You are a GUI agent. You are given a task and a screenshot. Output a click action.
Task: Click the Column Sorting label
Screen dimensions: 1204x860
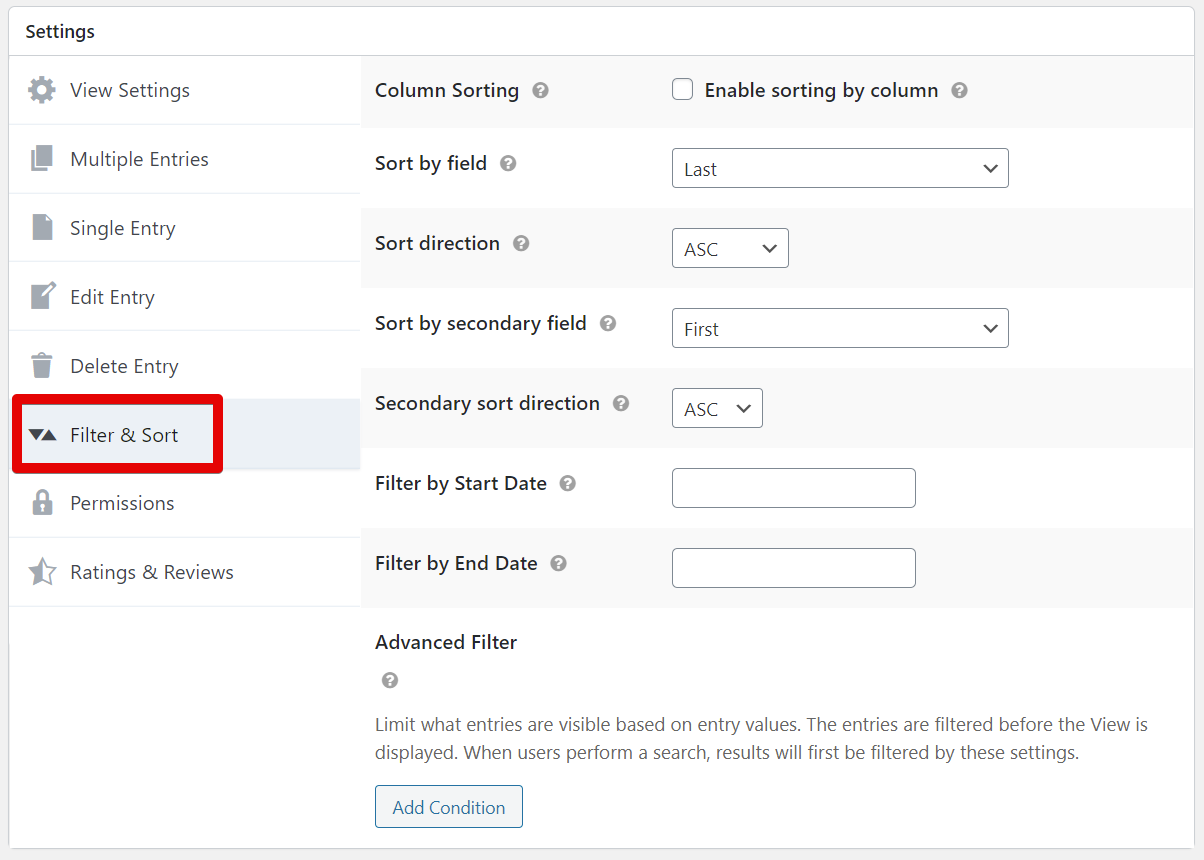pyautogui.click(x=447, y=90)
